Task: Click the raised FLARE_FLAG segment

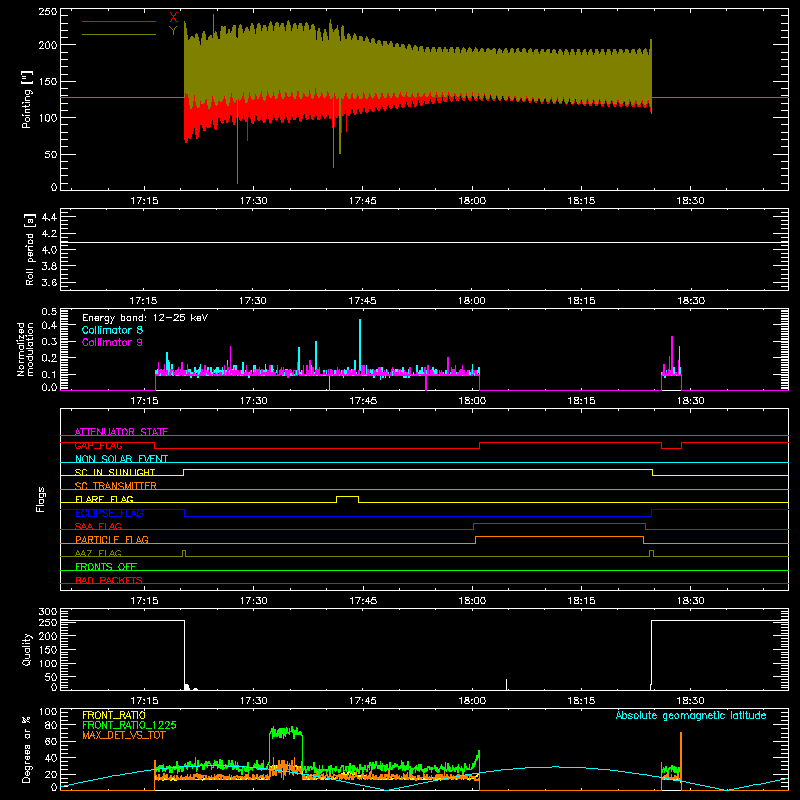Action: [347, 496]
